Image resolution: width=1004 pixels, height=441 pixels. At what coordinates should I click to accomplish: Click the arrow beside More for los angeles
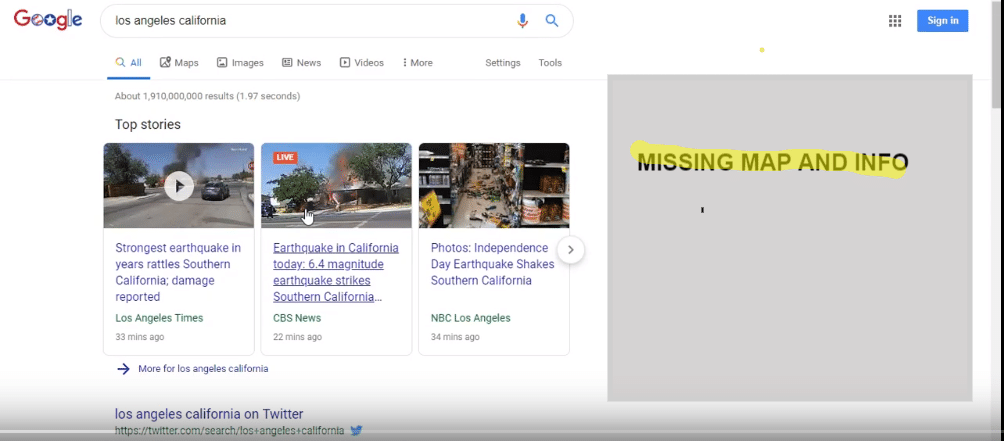tap(124, 369)
